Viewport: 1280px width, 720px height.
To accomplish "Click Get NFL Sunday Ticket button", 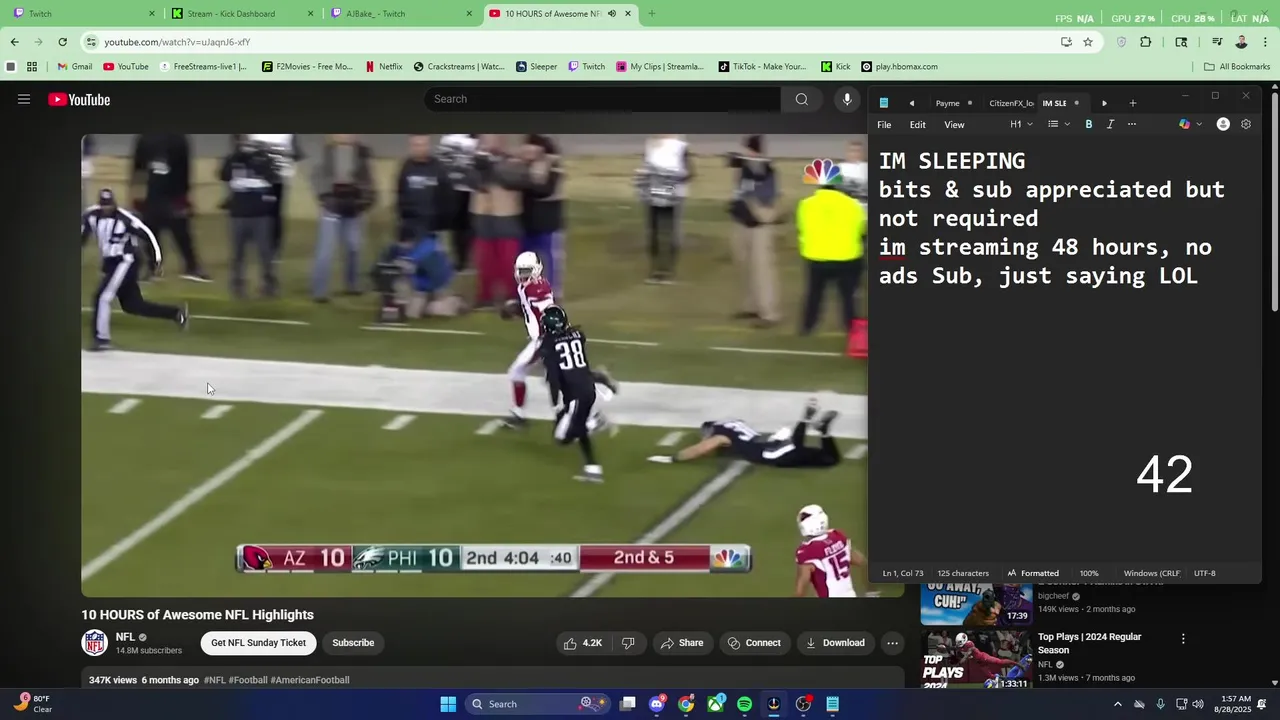I will coord(258,643).
